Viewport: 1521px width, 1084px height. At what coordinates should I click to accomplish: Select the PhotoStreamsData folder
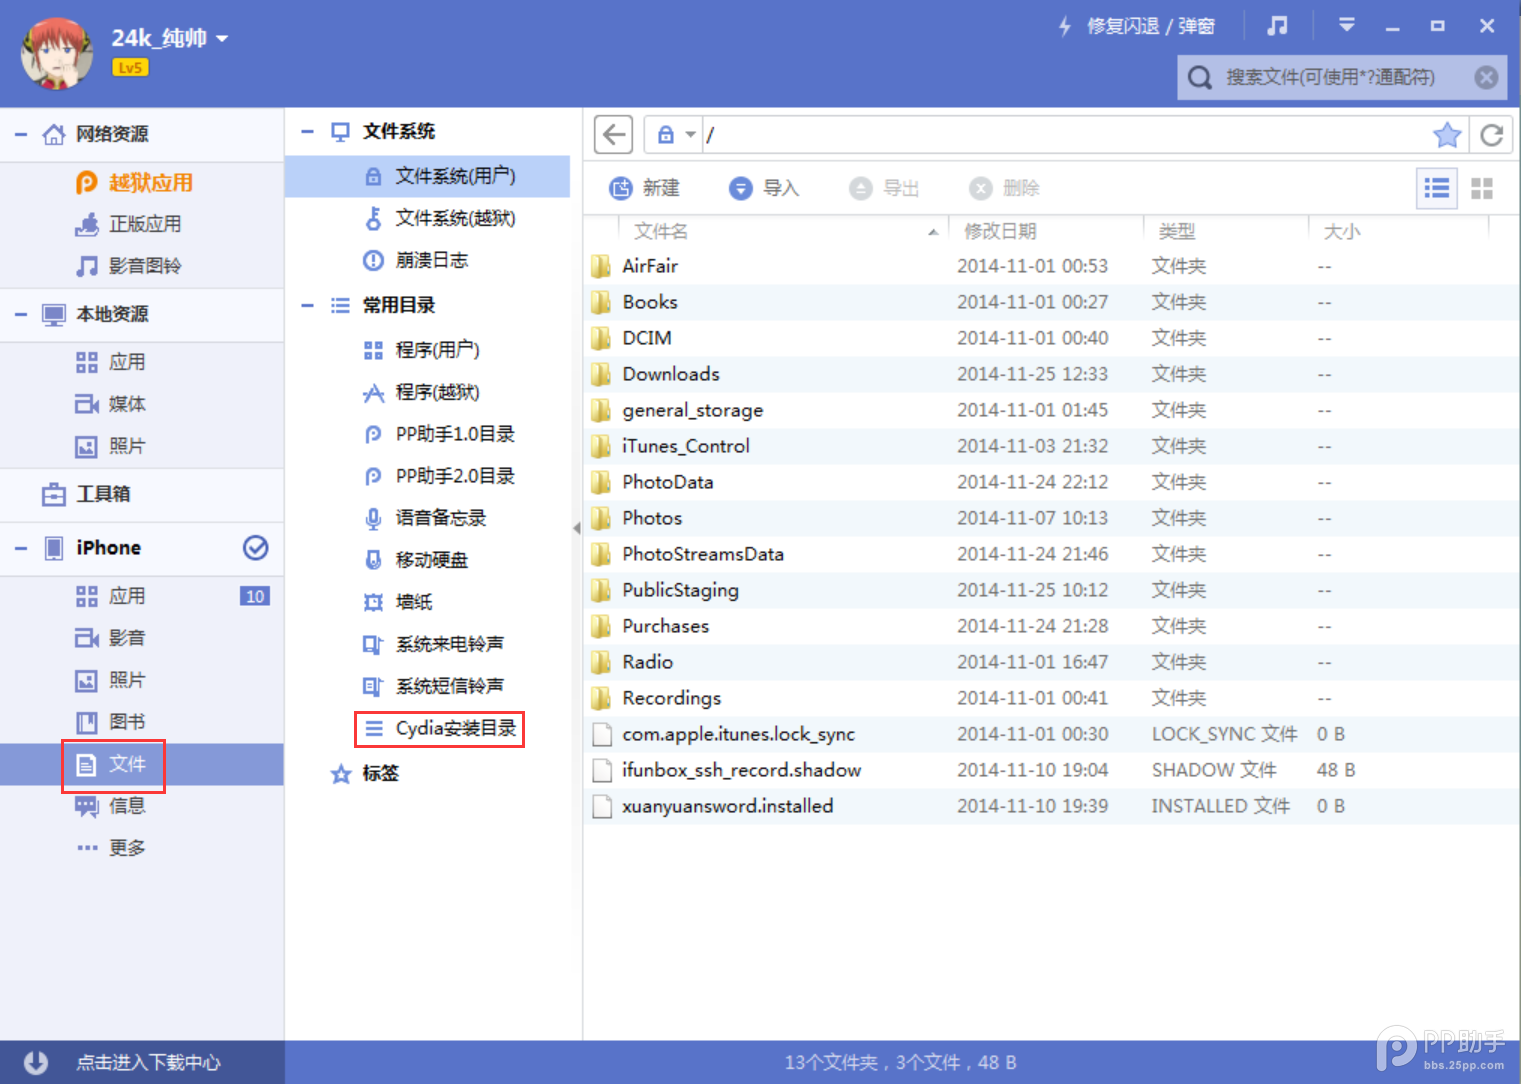point(1051,554)
